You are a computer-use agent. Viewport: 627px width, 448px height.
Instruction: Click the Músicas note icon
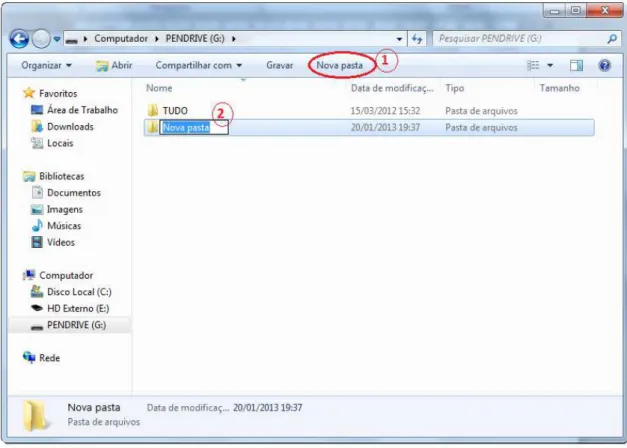pos(37,226)
